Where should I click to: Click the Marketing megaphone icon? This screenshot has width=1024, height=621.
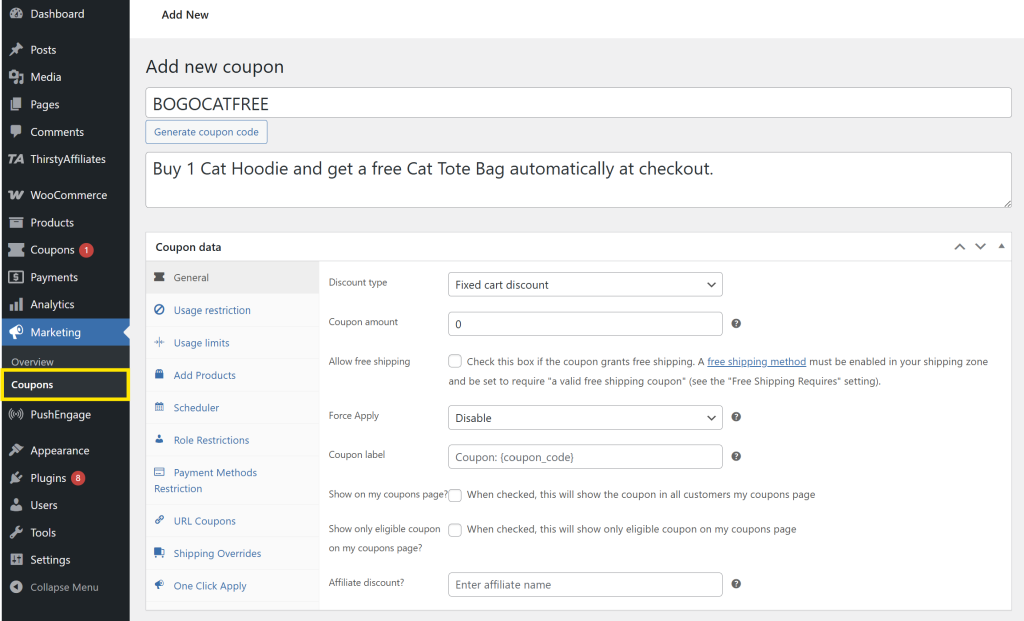(x=17, y=331)
